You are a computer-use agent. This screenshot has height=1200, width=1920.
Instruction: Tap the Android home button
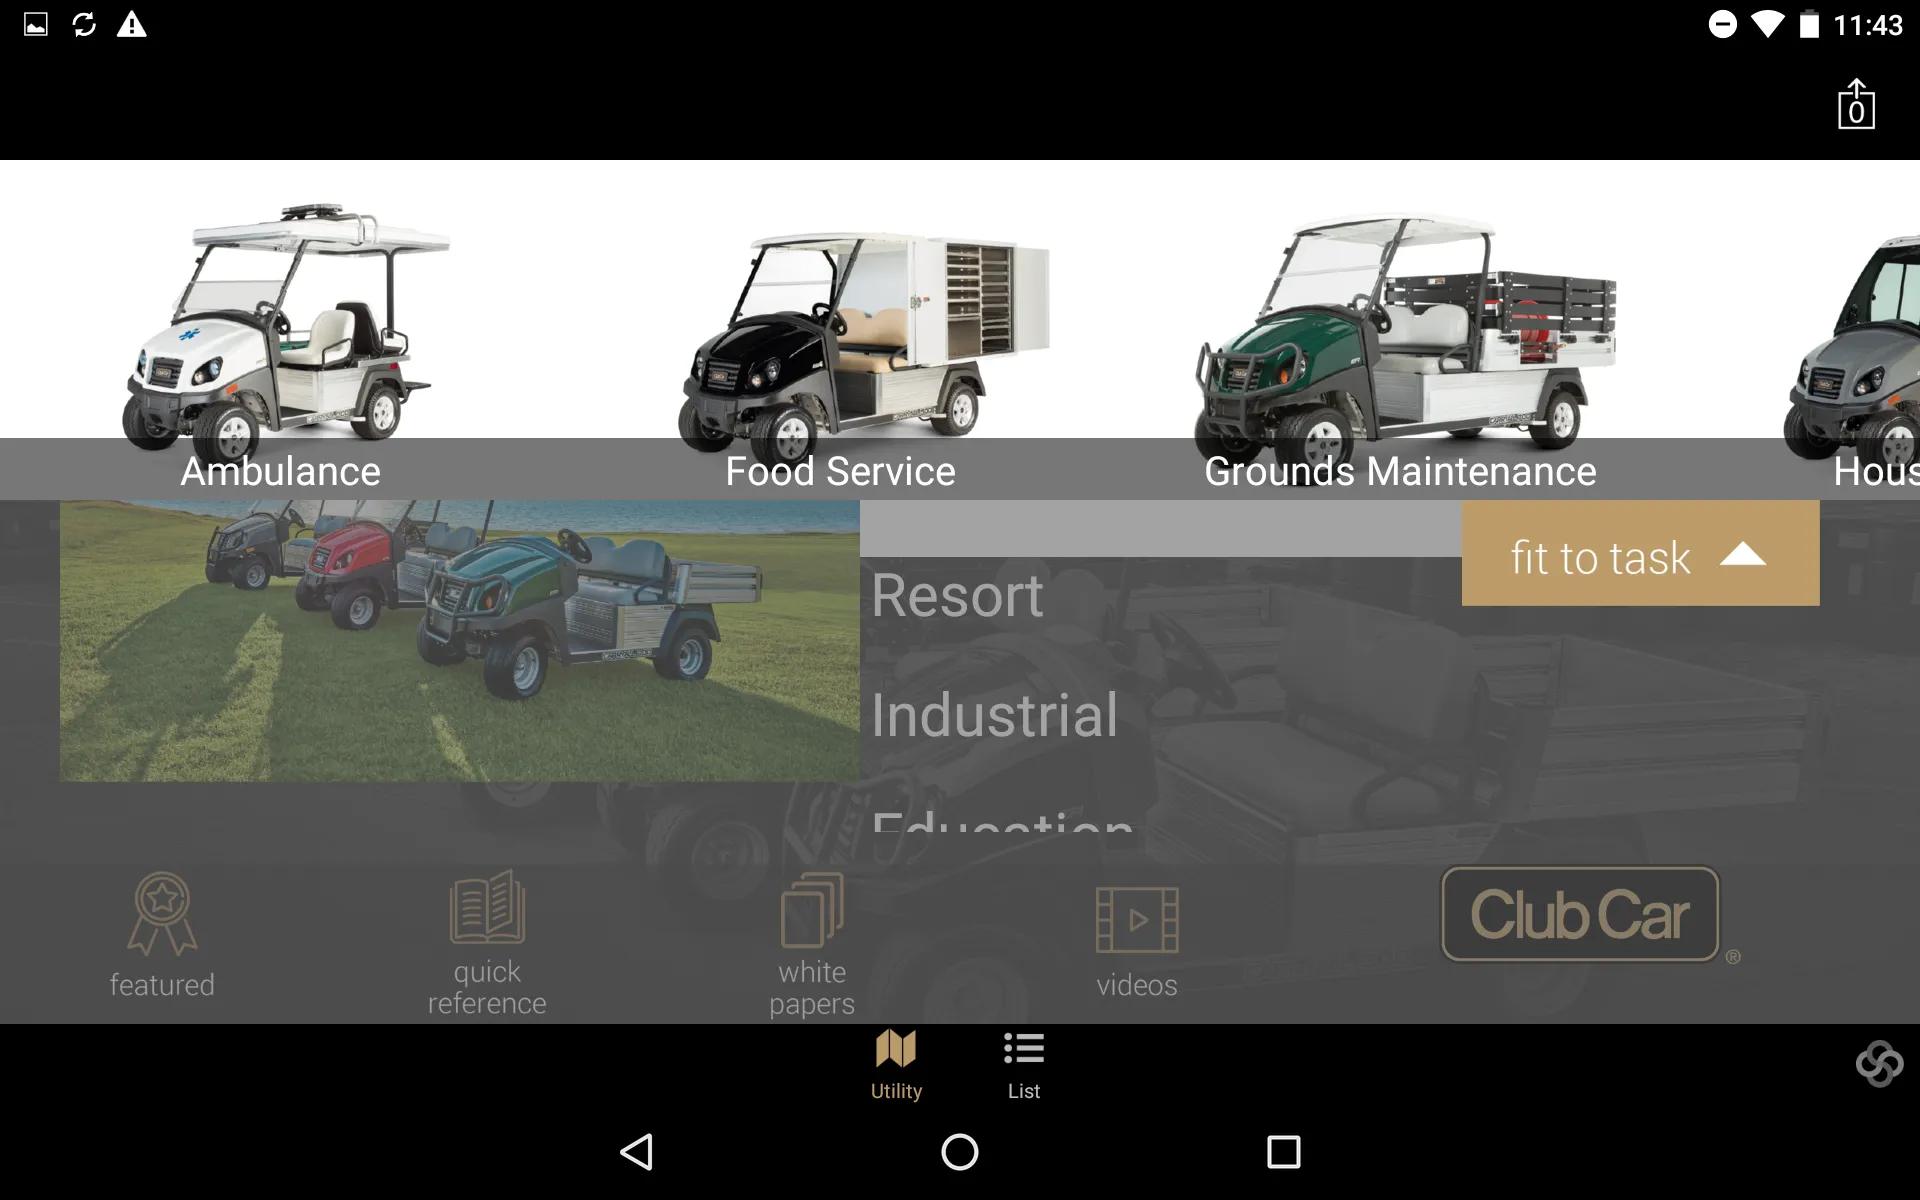pos(960,1152)
